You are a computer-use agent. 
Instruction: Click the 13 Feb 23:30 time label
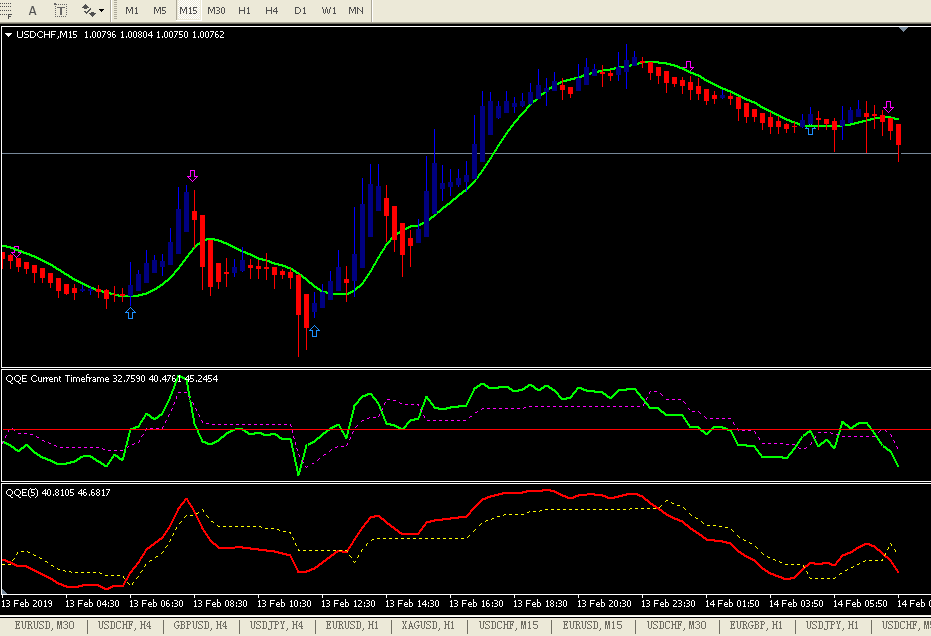[669, 603]
